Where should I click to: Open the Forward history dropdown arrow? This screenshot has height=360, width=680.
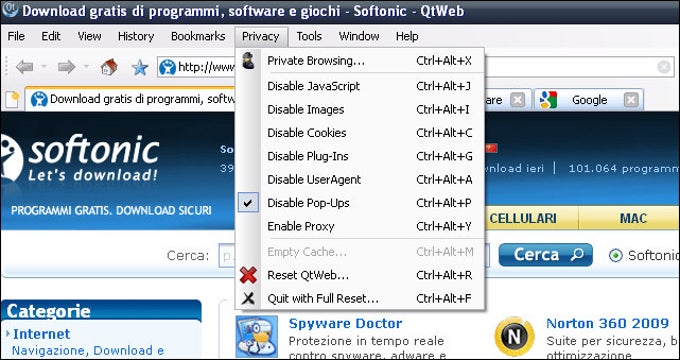(x=86, y=67)
